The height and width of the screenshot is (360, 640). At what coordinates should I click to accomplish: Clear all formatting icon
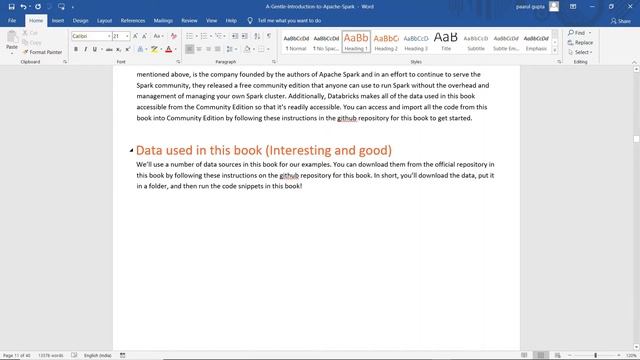coord(173,36)
